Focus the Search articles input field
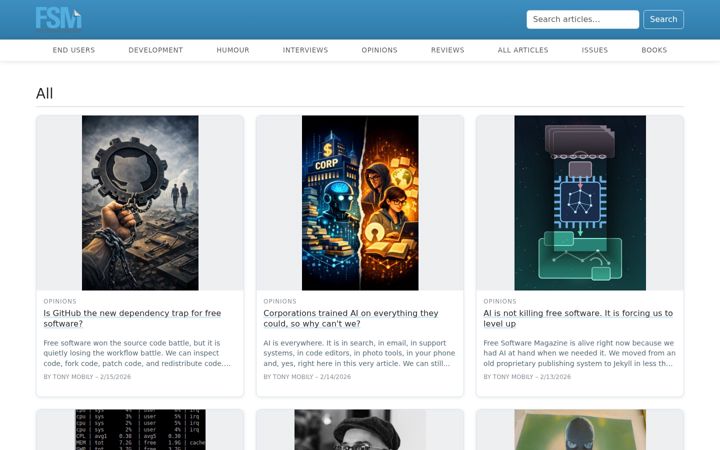The height and width of the screenshot is (450, 720). [582, 19]
